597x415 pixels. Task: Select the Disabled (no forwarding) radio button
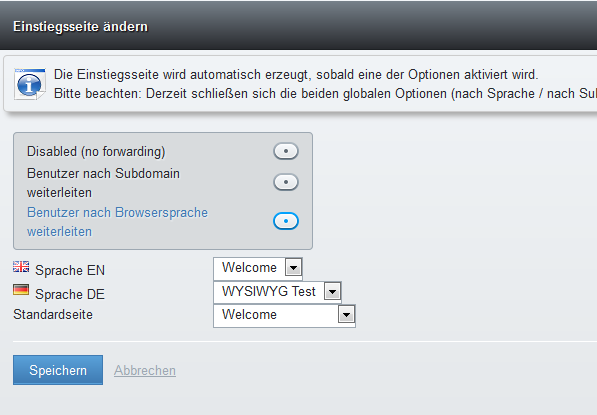286,151
